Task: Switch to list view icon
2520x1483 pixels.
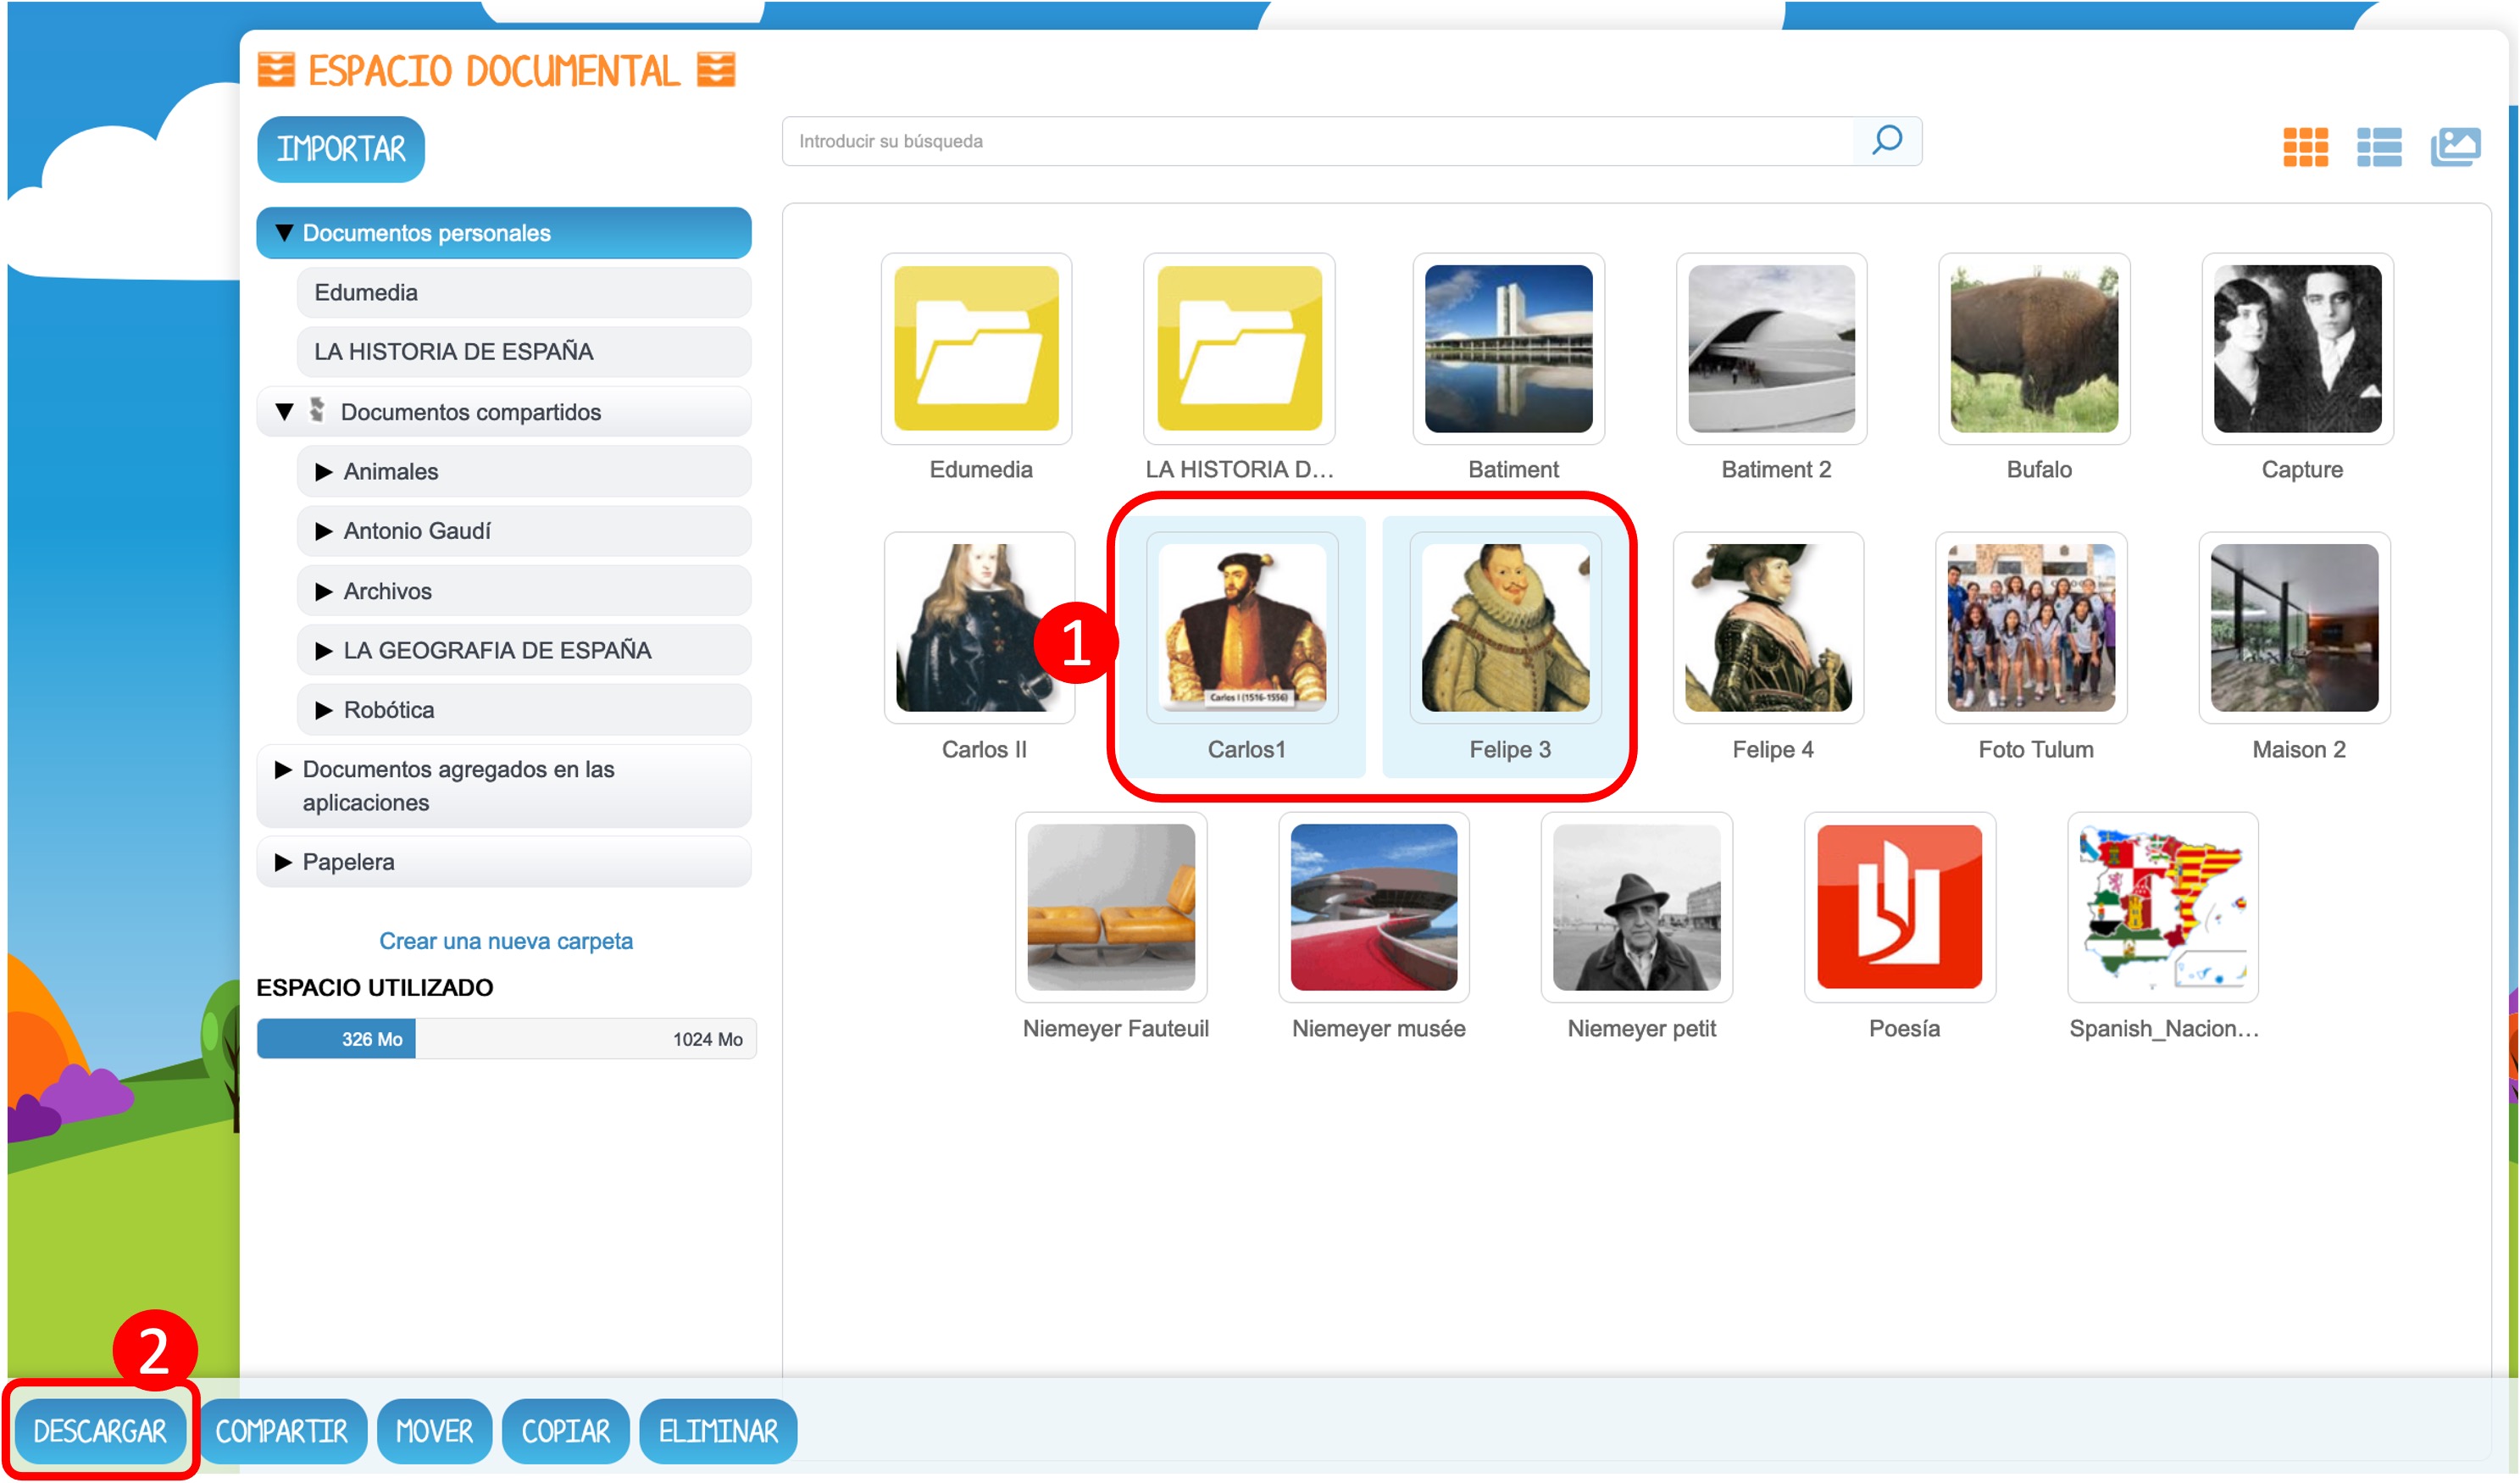Action: coord(2379,147)
